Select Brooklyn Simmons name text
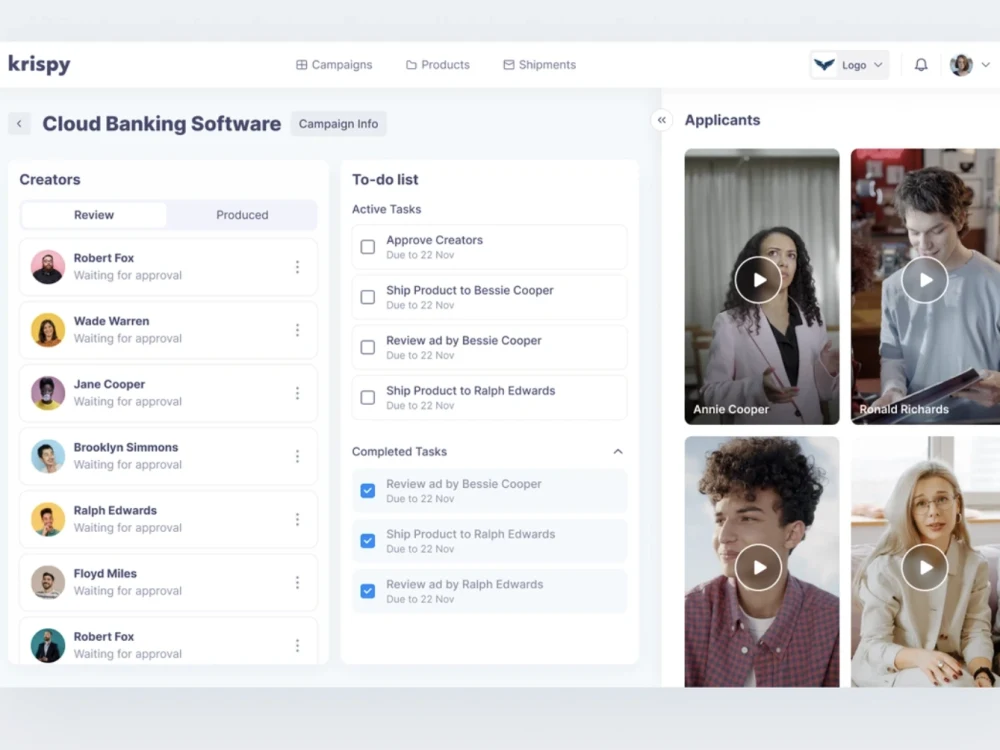 click(x=126, y=447)
